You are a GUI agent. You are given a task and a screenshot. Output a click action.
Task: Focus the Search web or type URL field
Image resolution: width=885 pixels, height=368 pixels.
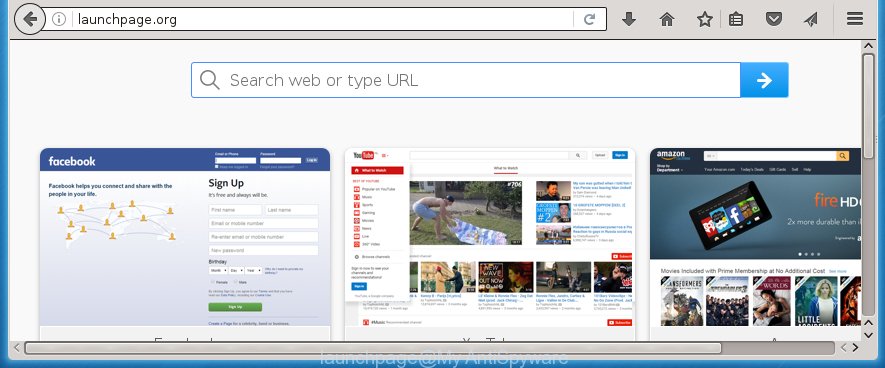pyautogui.click(x=466, y=80)
